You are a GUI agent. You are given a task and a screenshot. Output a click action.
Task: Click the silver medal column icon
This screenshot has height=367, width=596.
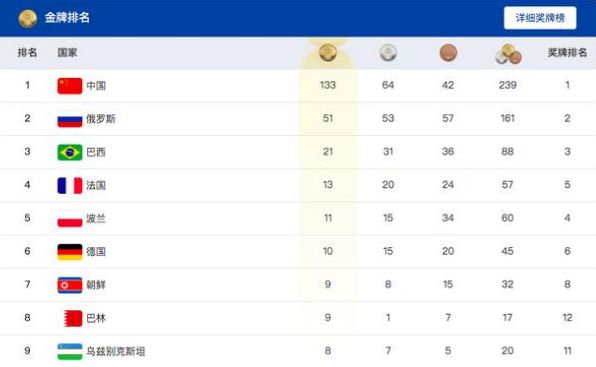pos(388,52)
